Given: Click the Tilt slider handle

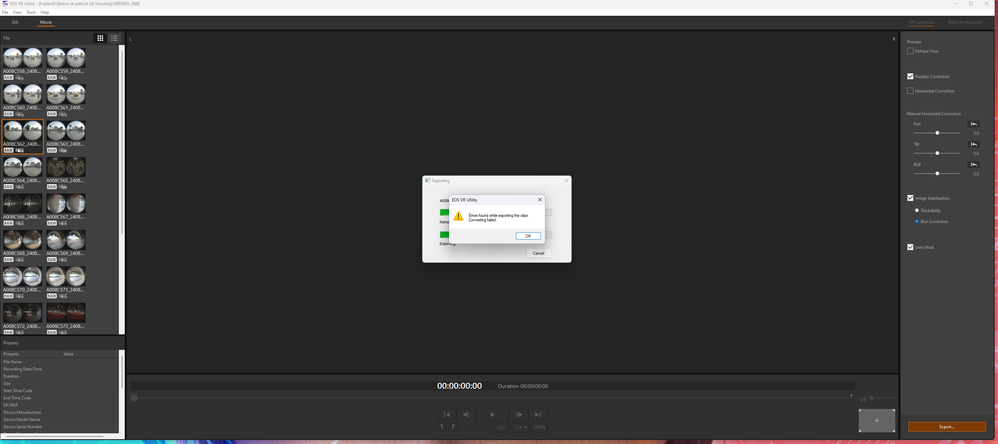Looking at the screenshot, I should [x=937, y=153].
